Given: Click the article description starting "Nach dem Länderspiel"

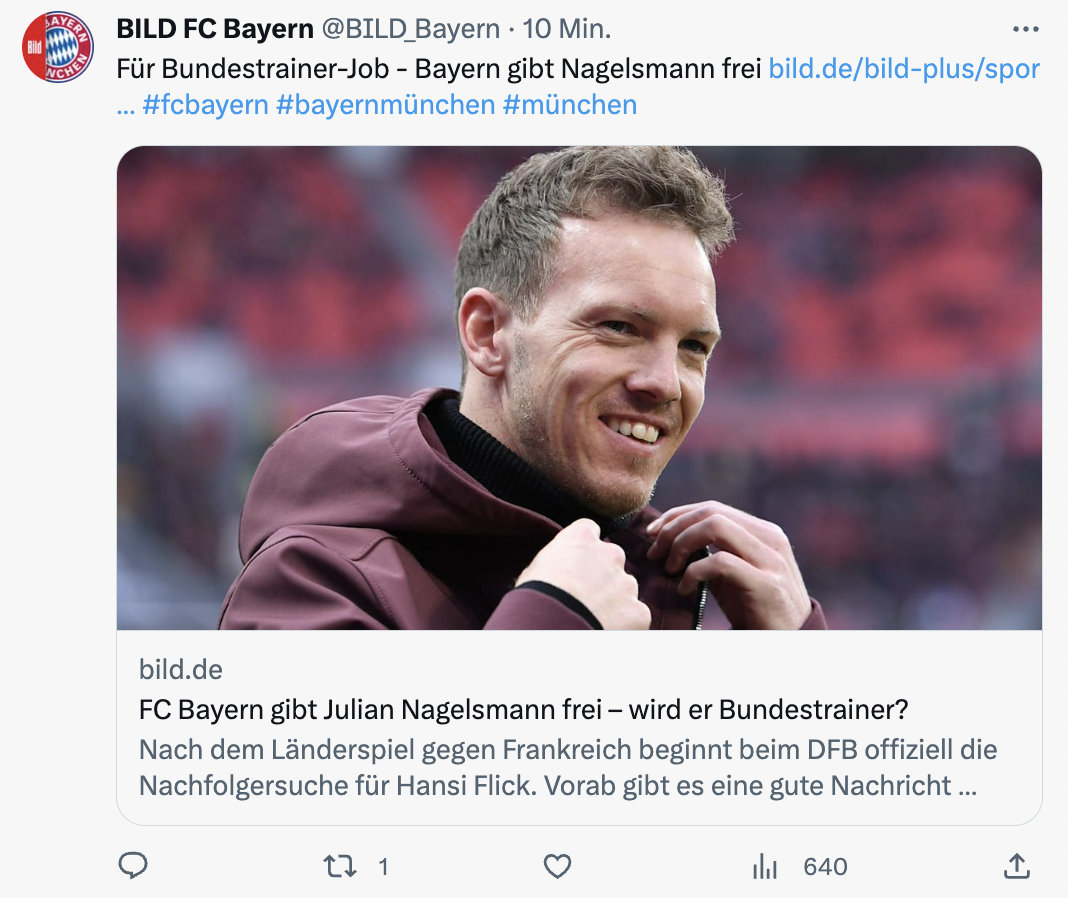Looking at the screenshot, I should tap(567, 767).
